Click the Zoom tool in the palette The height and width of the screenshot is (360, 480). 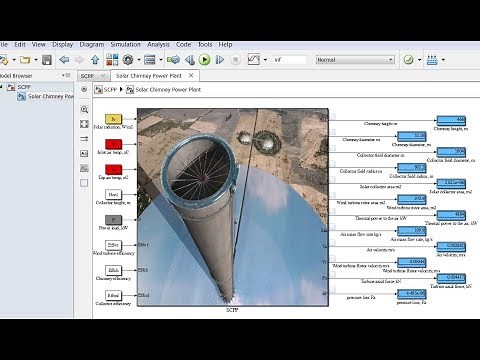[x=84, y=109]
